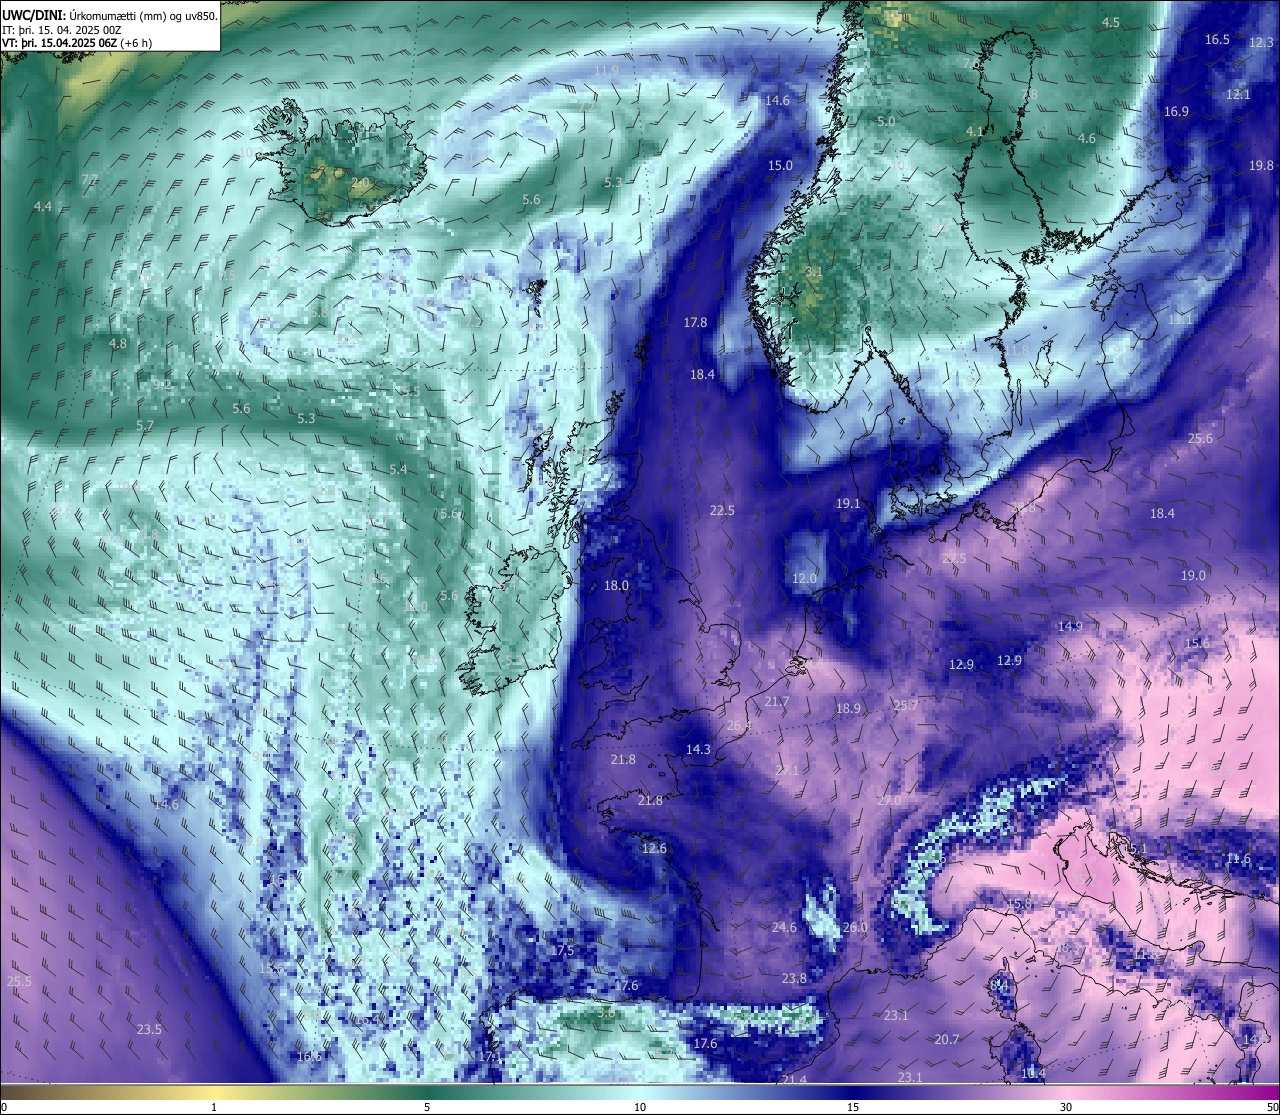Click the 30 tick on the color scale
1280x1115 pixels.
tap(1066, 1107)
